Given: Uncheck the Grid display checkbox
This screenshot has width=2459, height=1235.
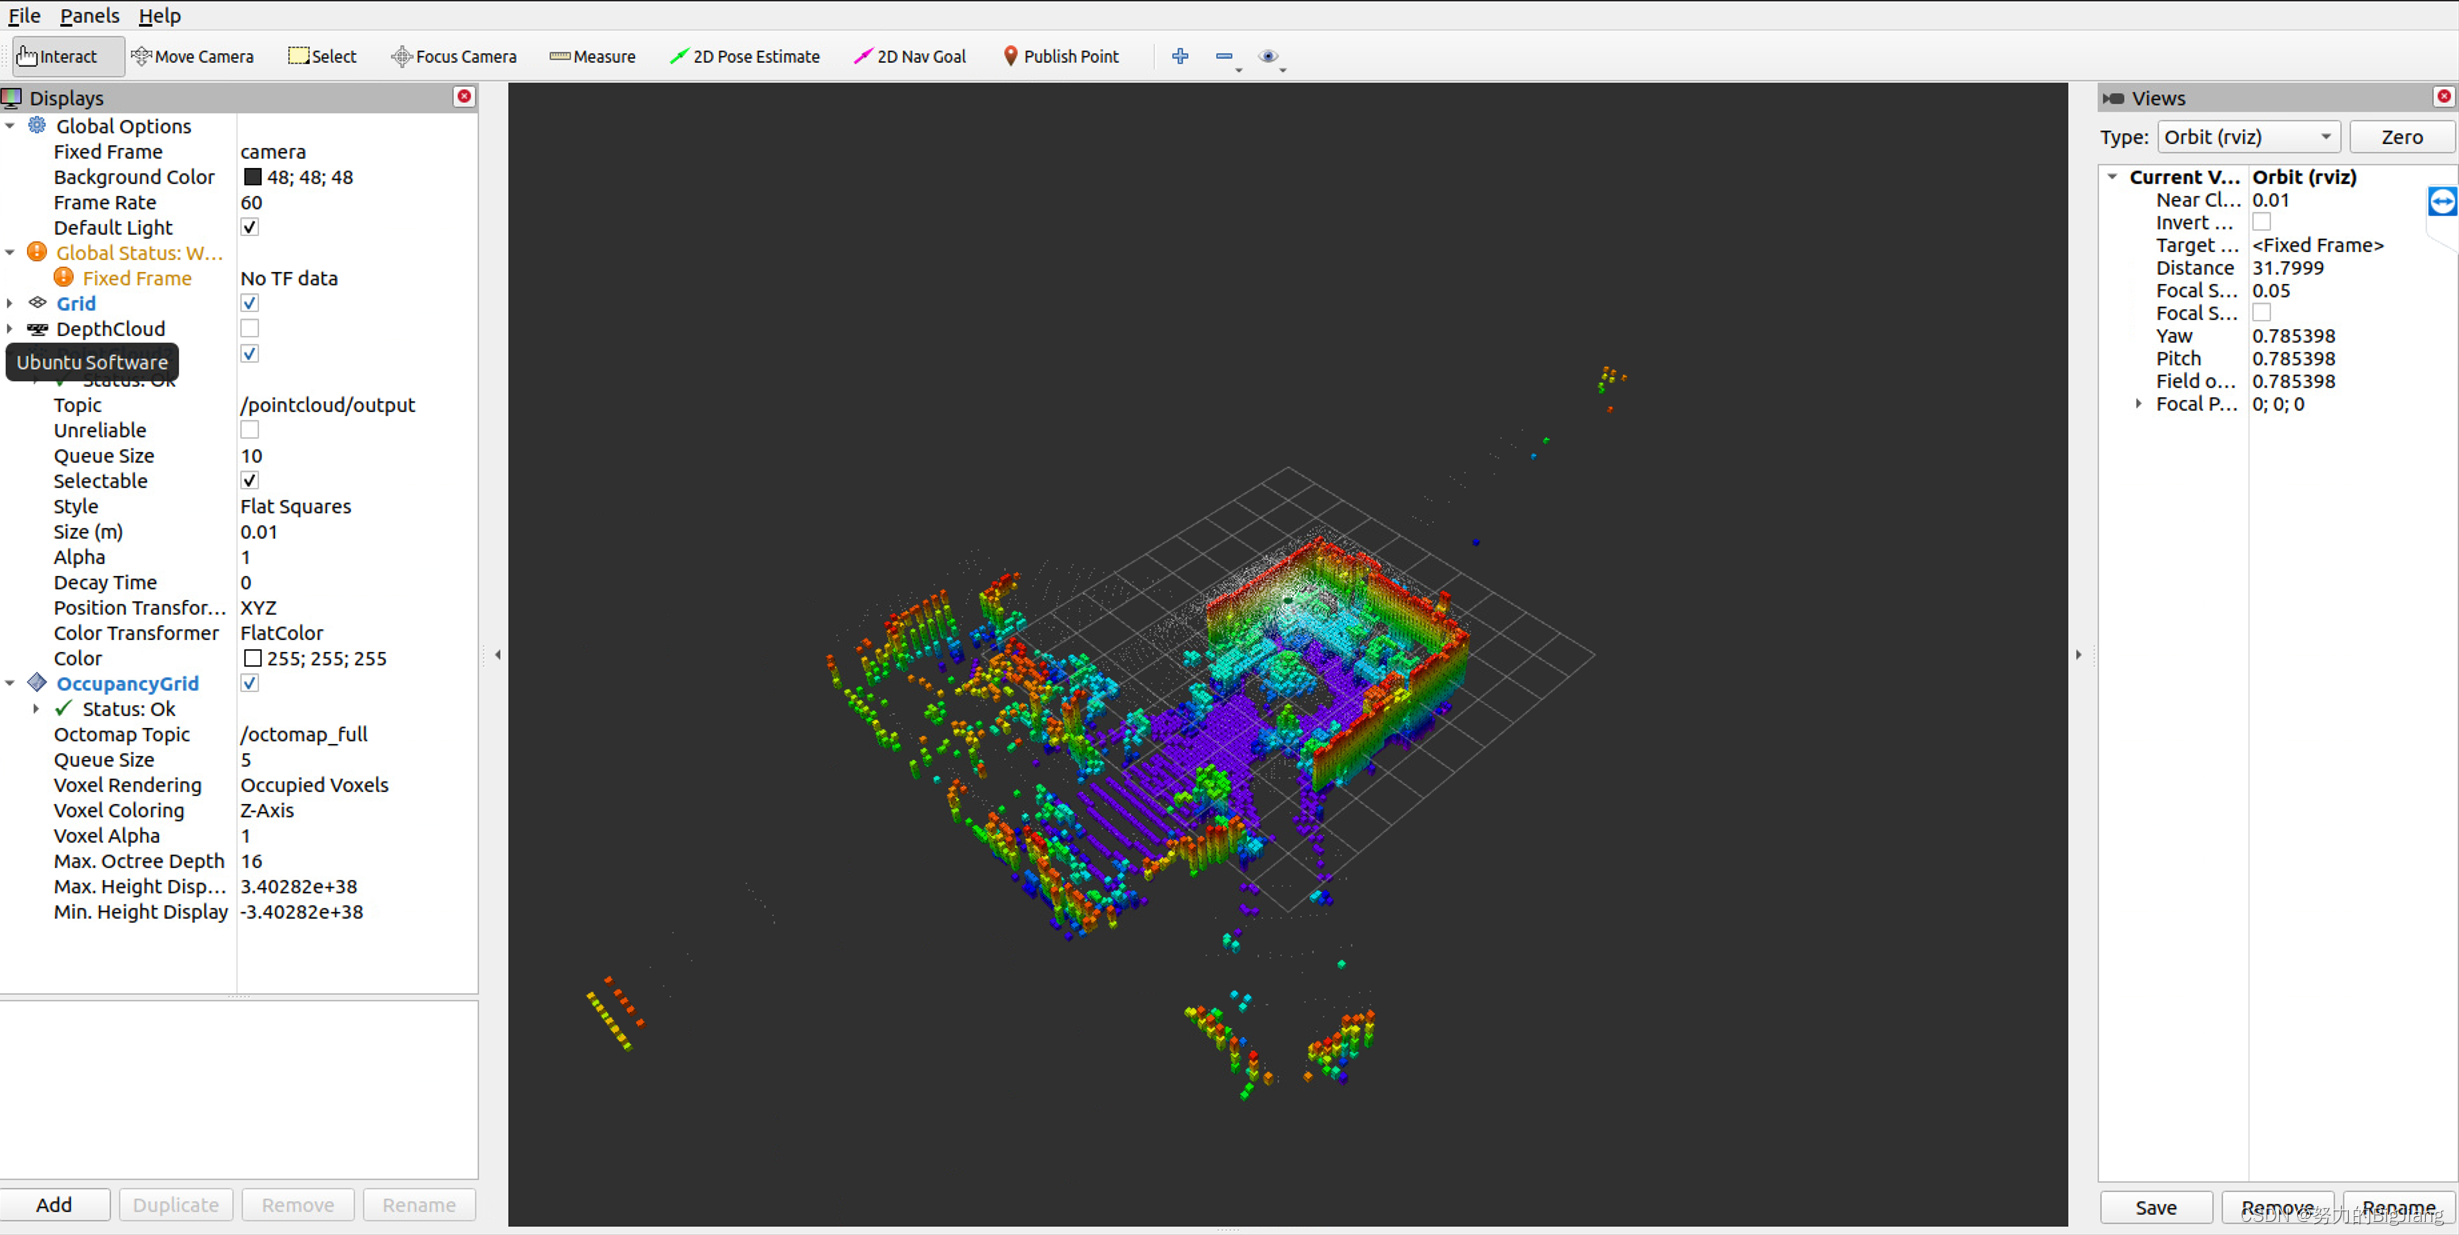Looking at the screenshot, I should 250,303.
